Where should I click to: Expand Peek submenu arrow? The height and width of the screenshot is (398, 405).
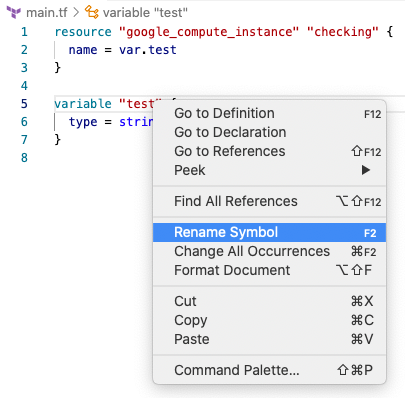tap(366, 170)
